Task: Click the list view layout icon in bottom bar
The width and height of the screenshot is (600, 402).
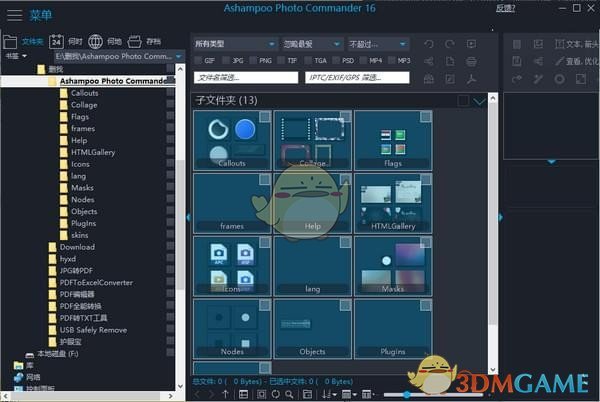Action: 243,394
